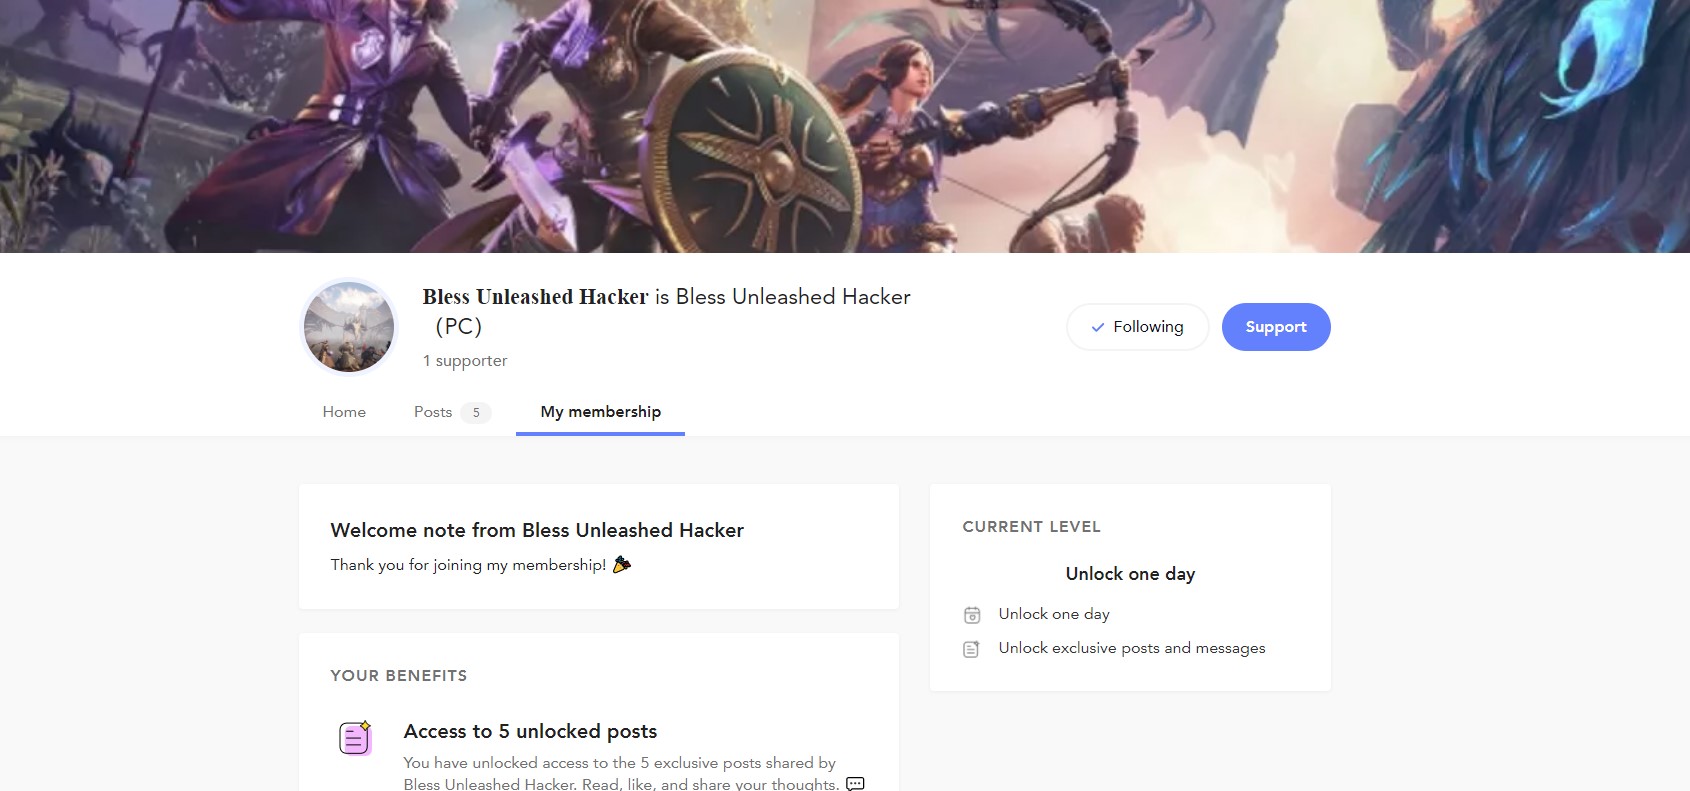Click the speech bubble icon after thoughts
This screenshot has height=791, width=1690.
click(x=855, y=784)
